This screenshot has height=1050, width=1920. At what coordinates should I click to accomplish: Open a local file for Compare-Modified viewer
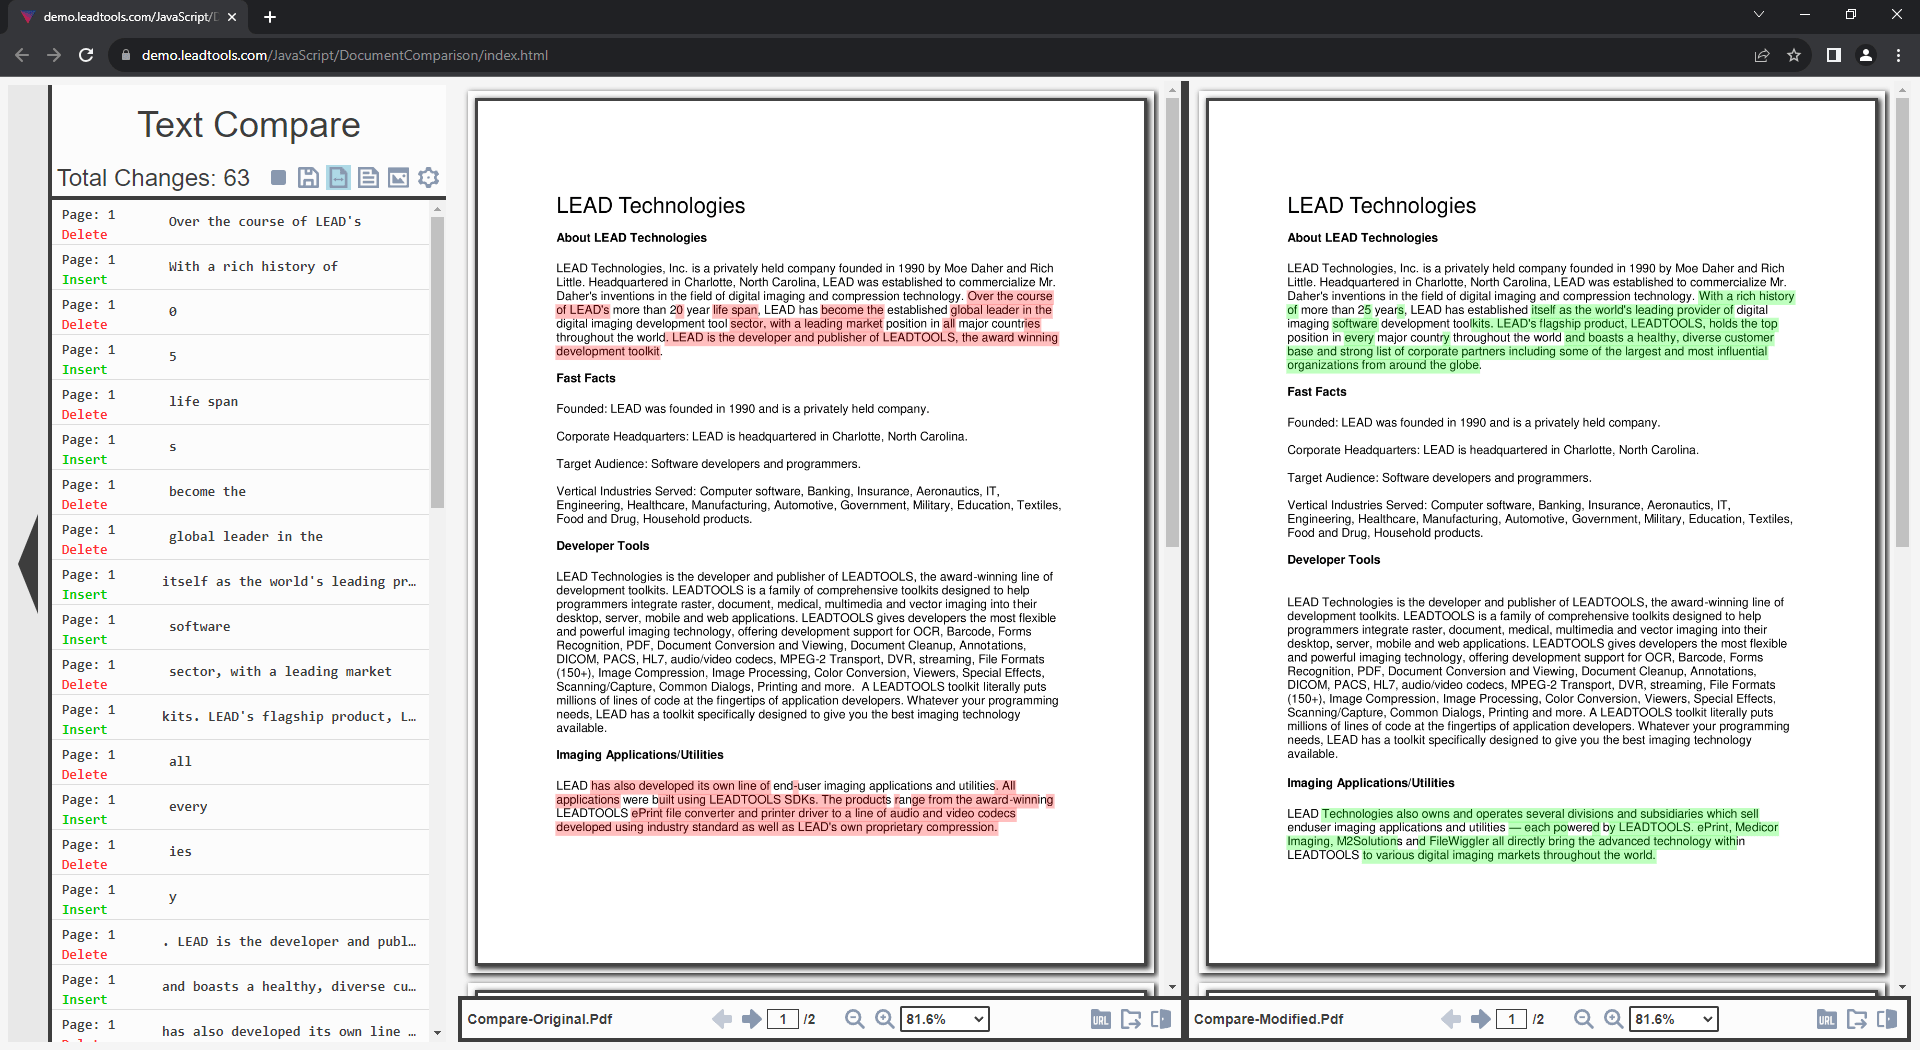1857,1019
